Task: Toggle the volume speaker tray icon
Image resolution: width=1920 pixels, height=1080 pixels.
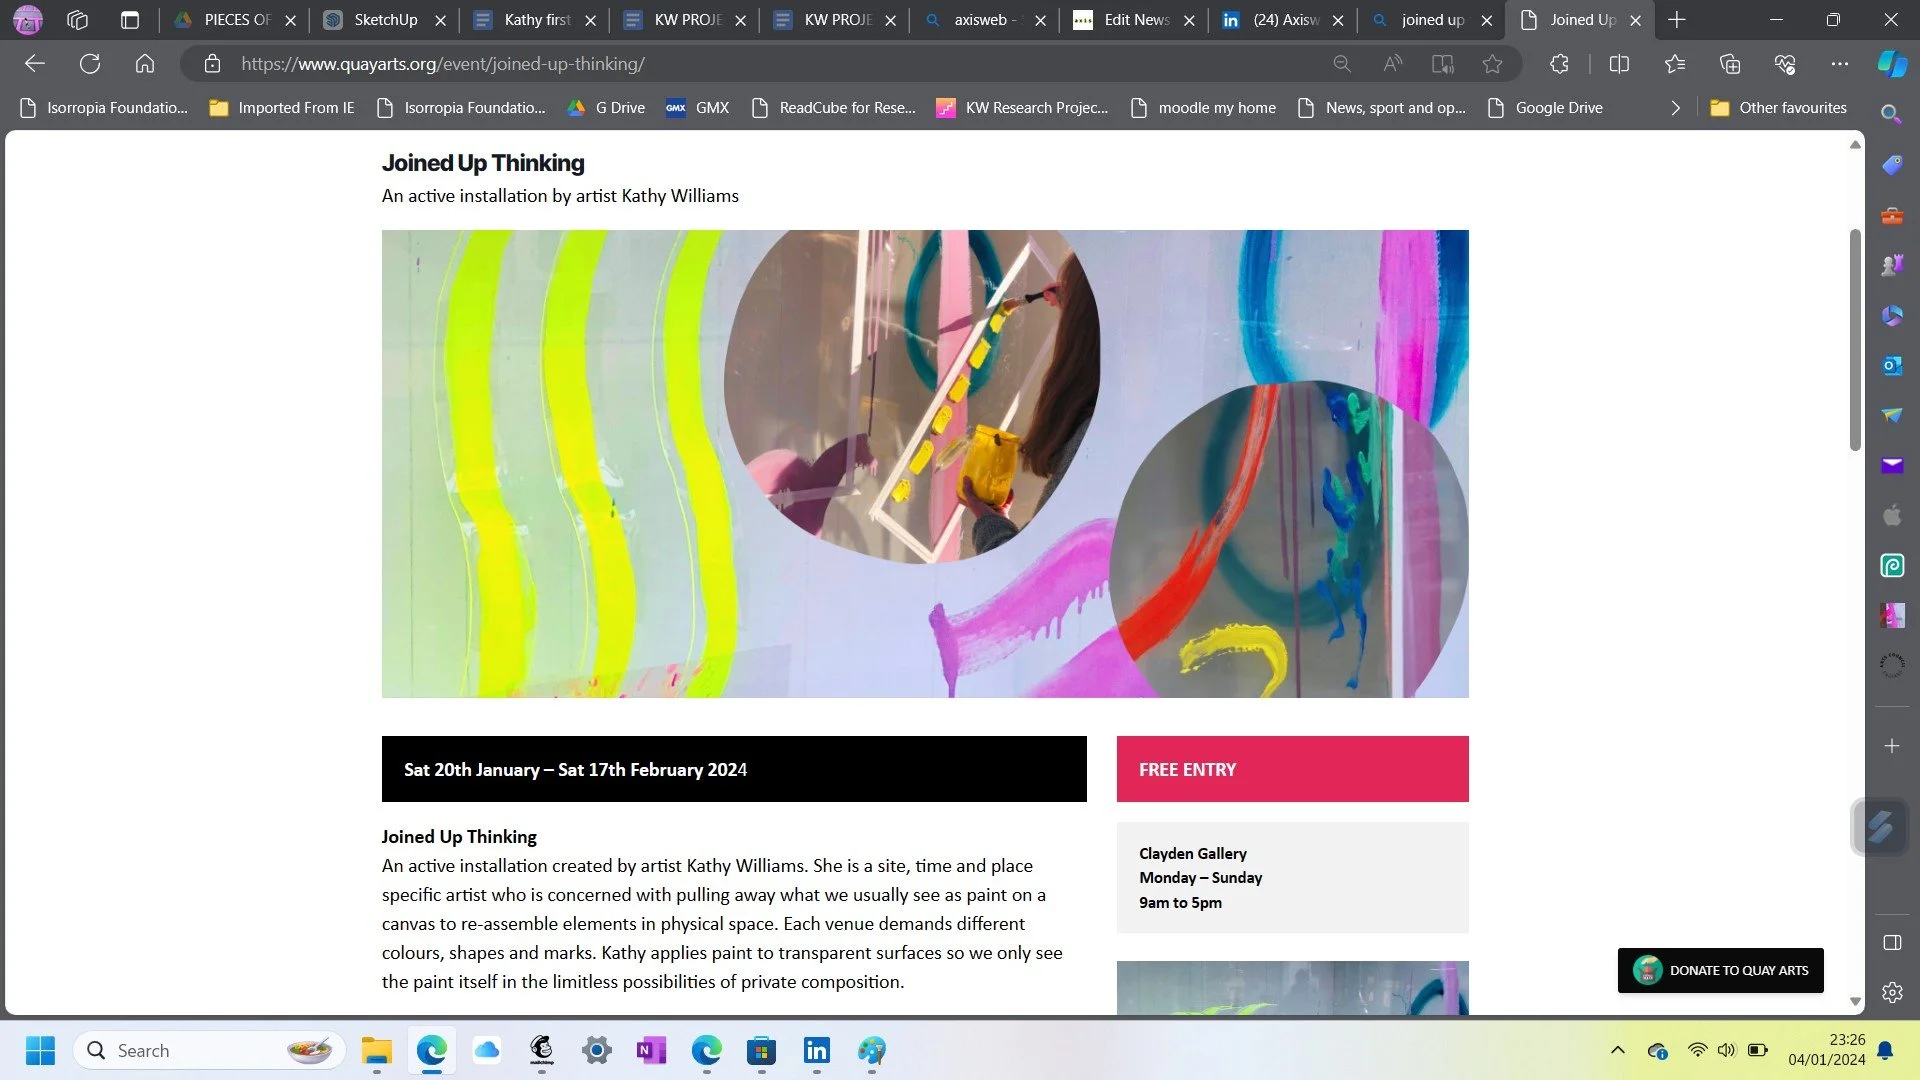Action: coord(1726,1050)
